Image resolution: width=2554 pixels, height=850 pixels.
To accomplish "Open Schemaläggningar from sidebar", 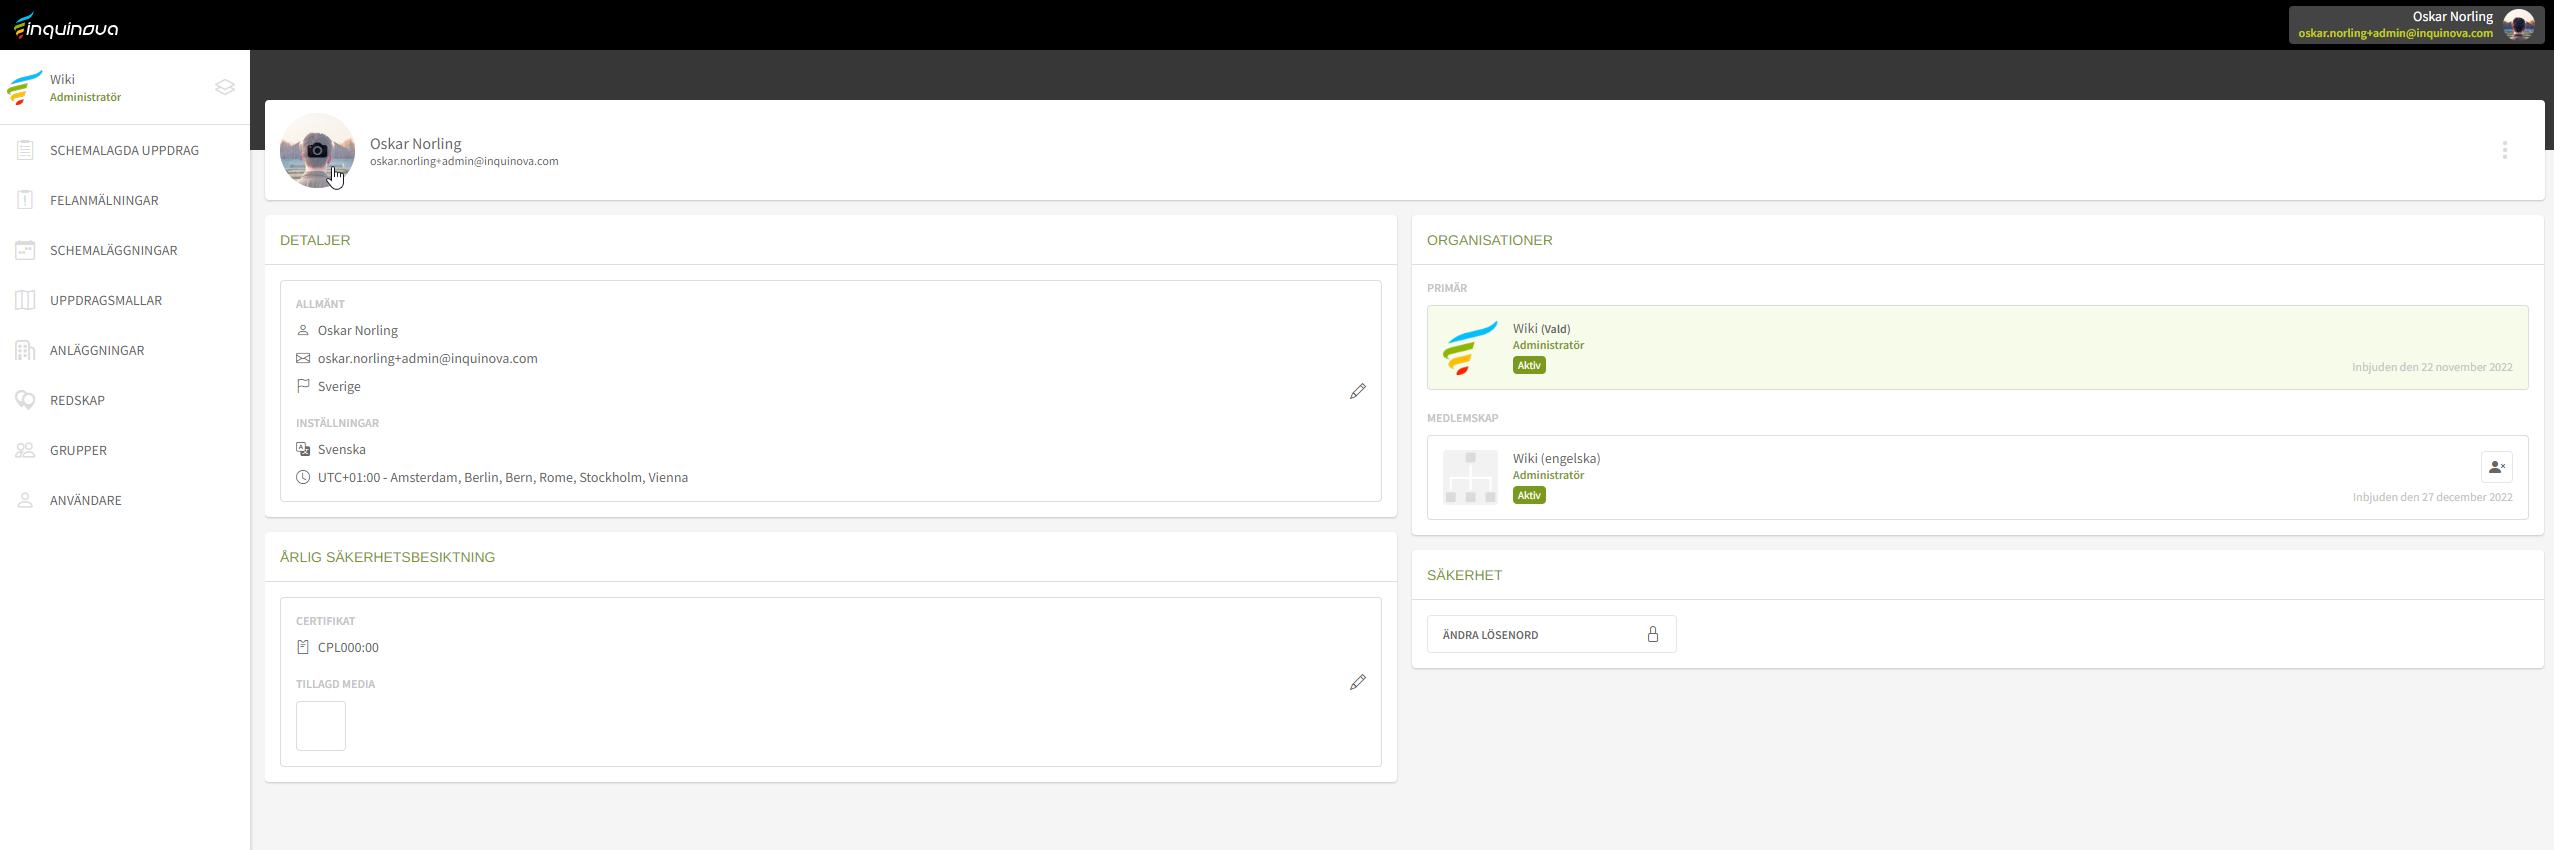I will [x=113, y=250].
